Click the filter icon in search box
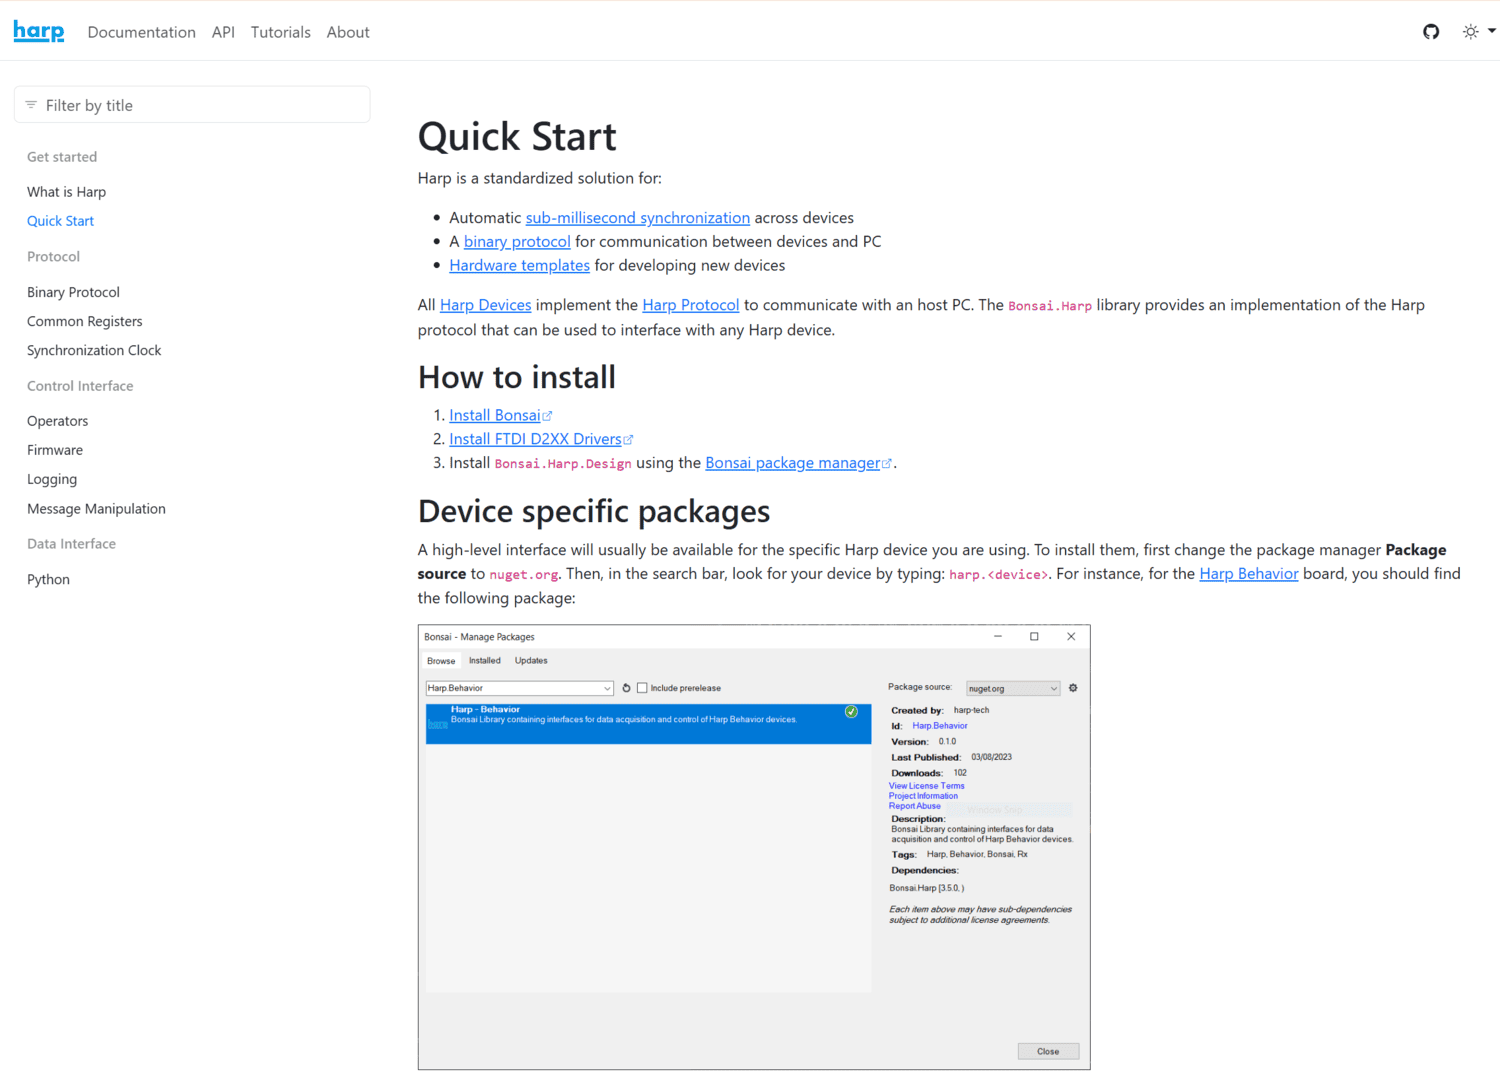The width and height of the screenshot is (1500, 1078). tap(31, 105)
